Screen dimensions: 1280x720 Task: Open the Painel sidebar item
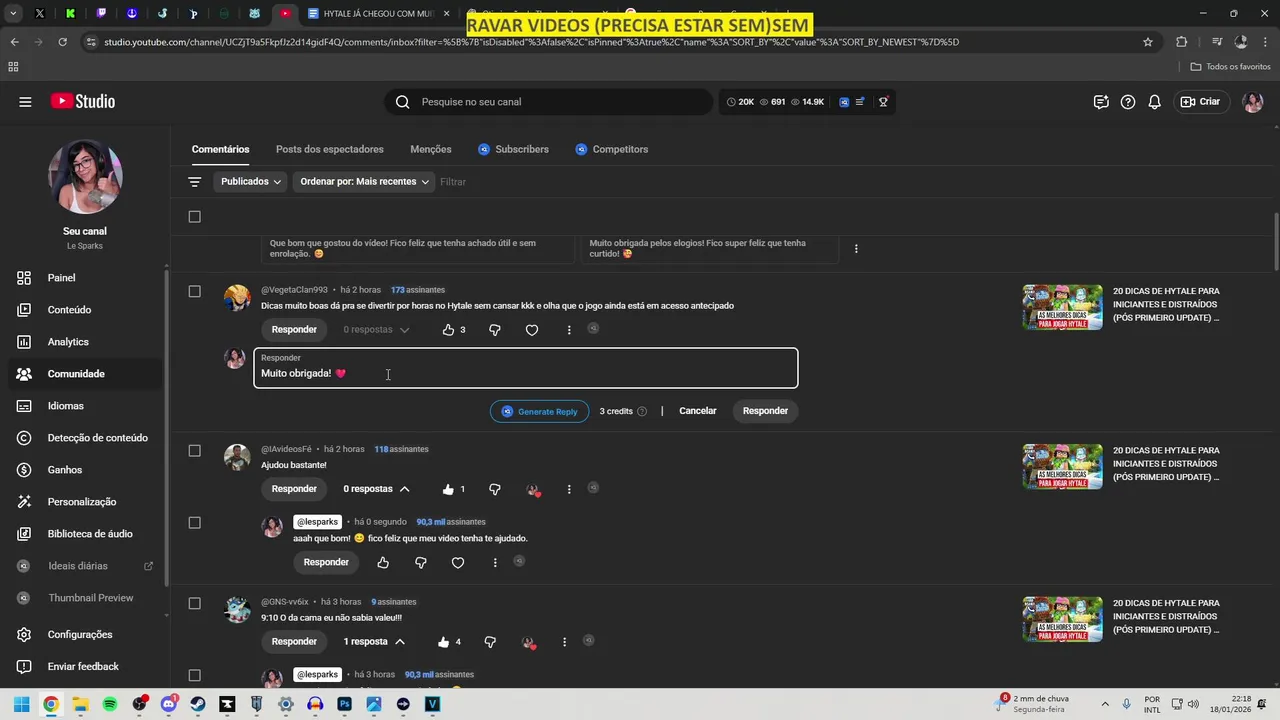click(x=85, y=278)
